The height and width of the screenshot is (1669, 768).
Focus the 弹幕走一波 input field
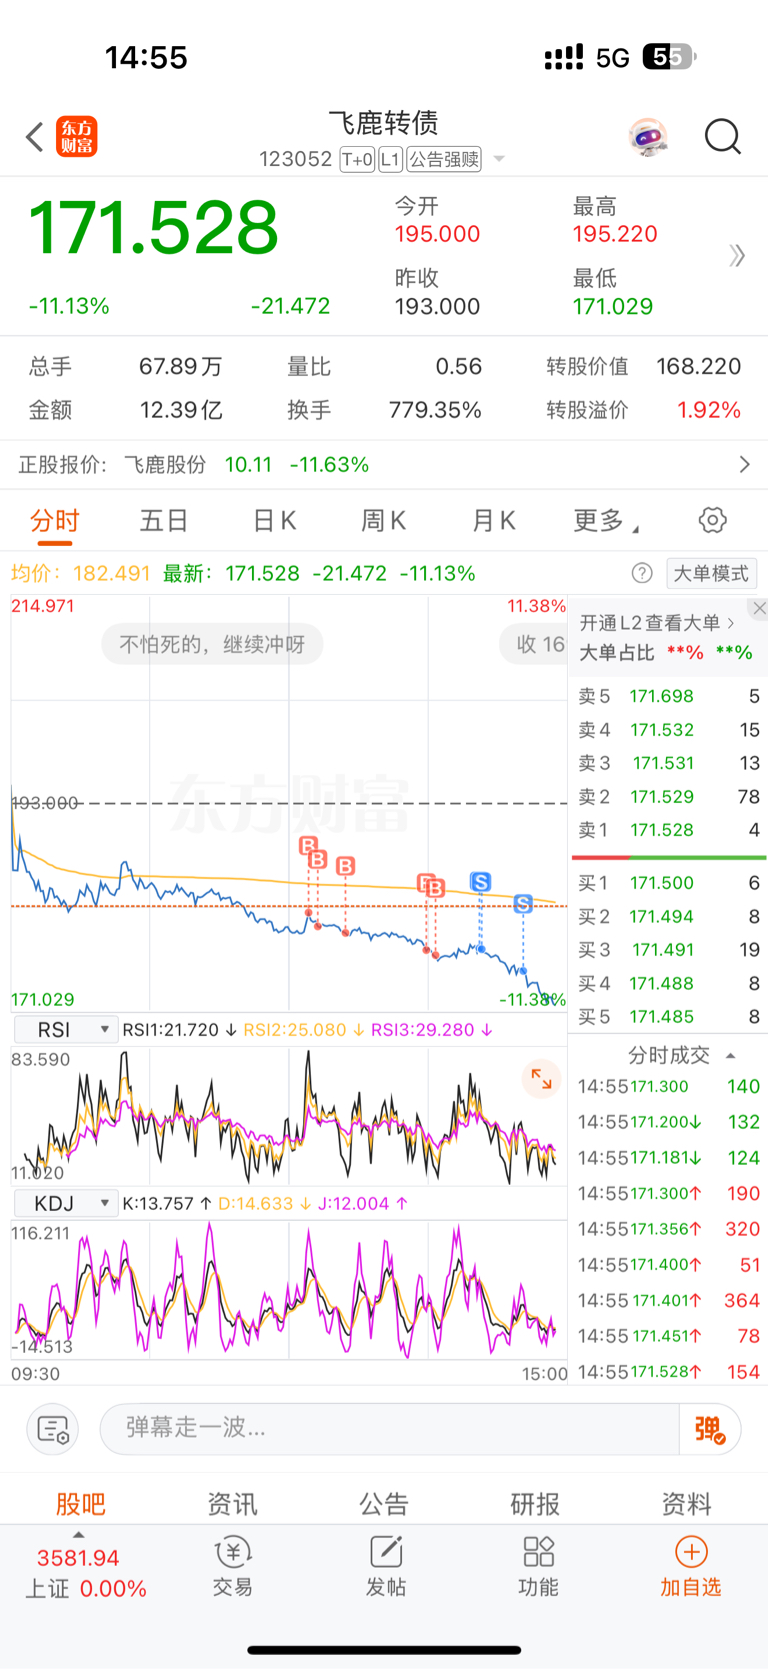pos(390,1428)
